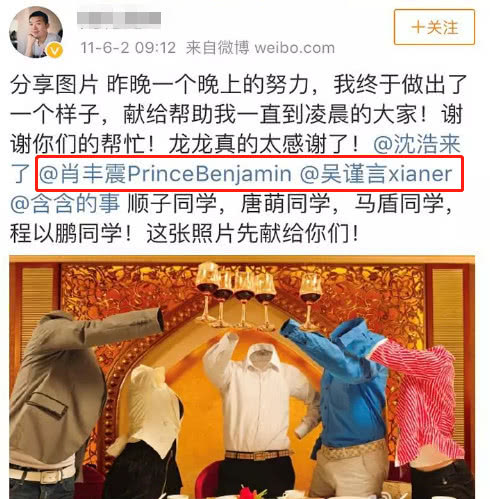Click the text 程以鹏同学 in post
490x499 pixels.
click(x=66, y=233)
